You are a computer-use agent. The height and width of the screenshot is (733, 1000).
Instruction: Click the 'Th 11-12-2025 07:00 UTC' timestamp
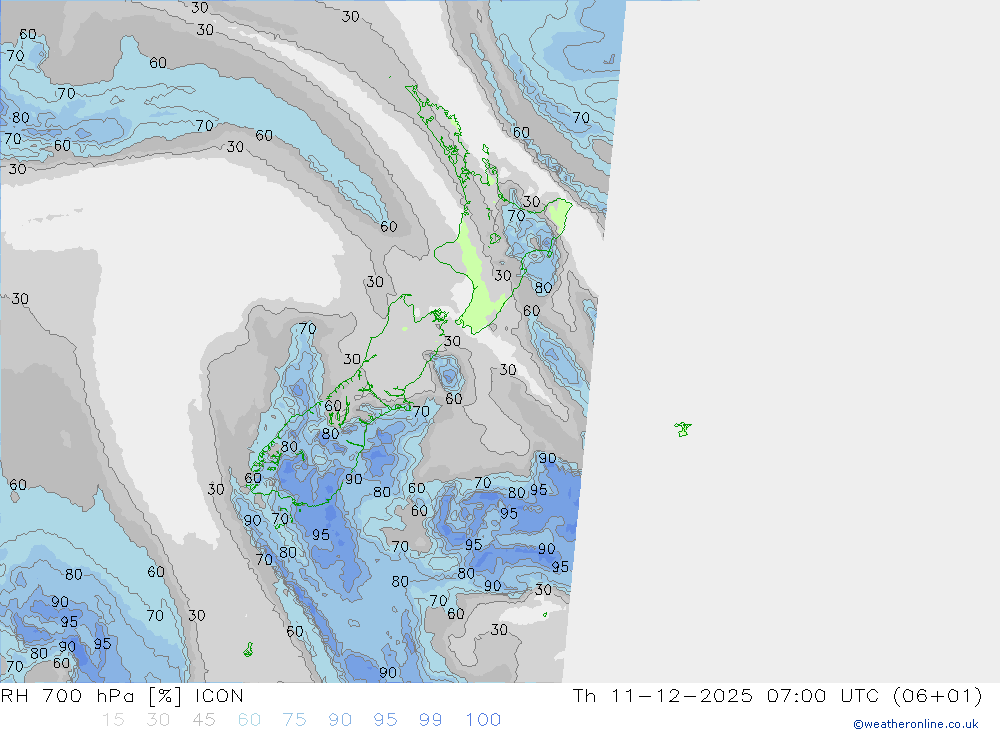click(777, 696)
